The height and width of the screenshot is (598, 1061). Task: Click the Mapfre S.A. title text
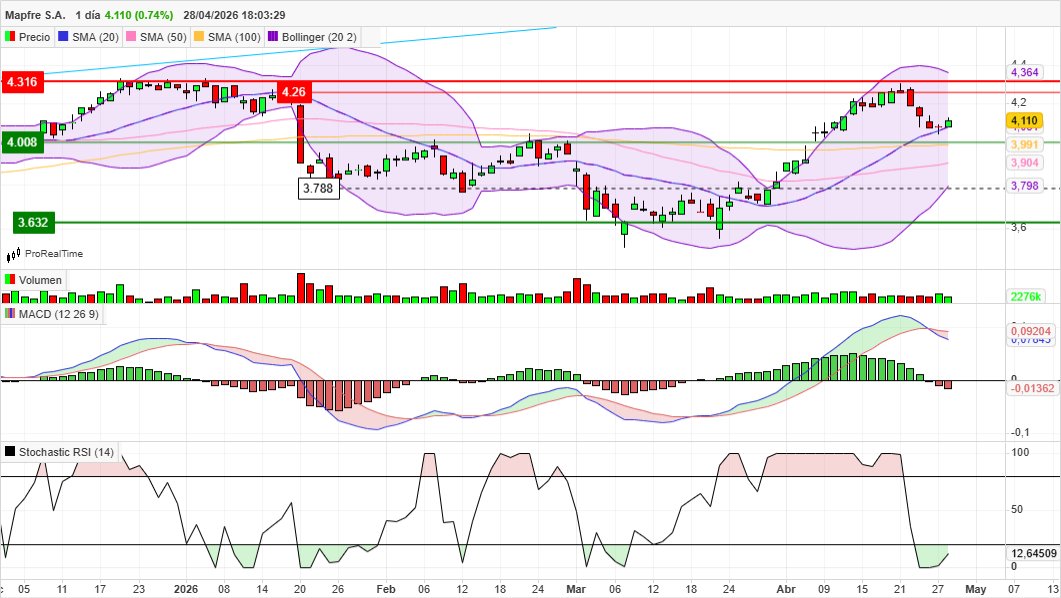35,15
